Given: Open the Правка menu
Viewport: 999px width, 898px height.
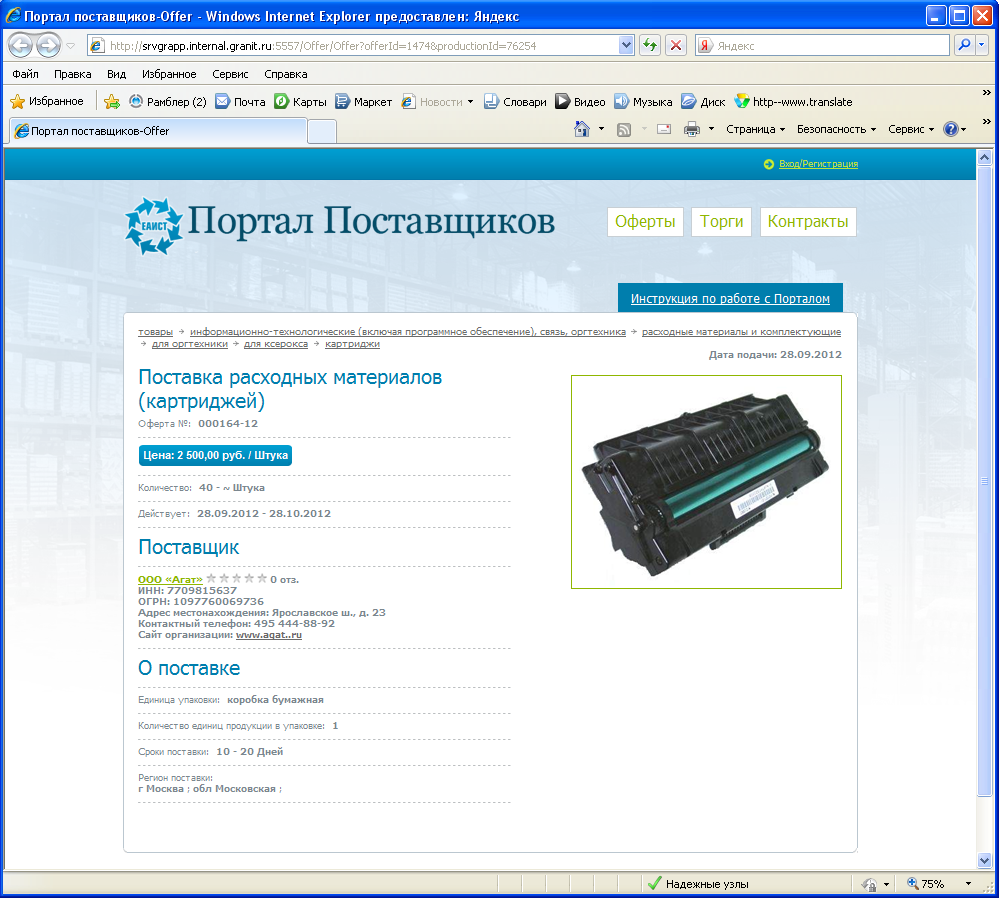Looking at the screenshot, I should click(x=73, y=74).
